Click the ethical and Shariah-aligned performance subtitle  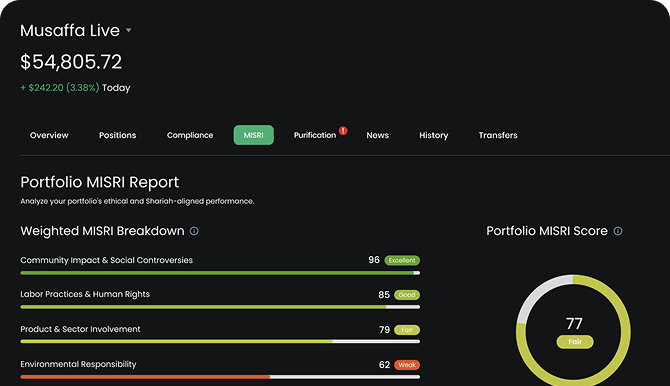[137, 201]
